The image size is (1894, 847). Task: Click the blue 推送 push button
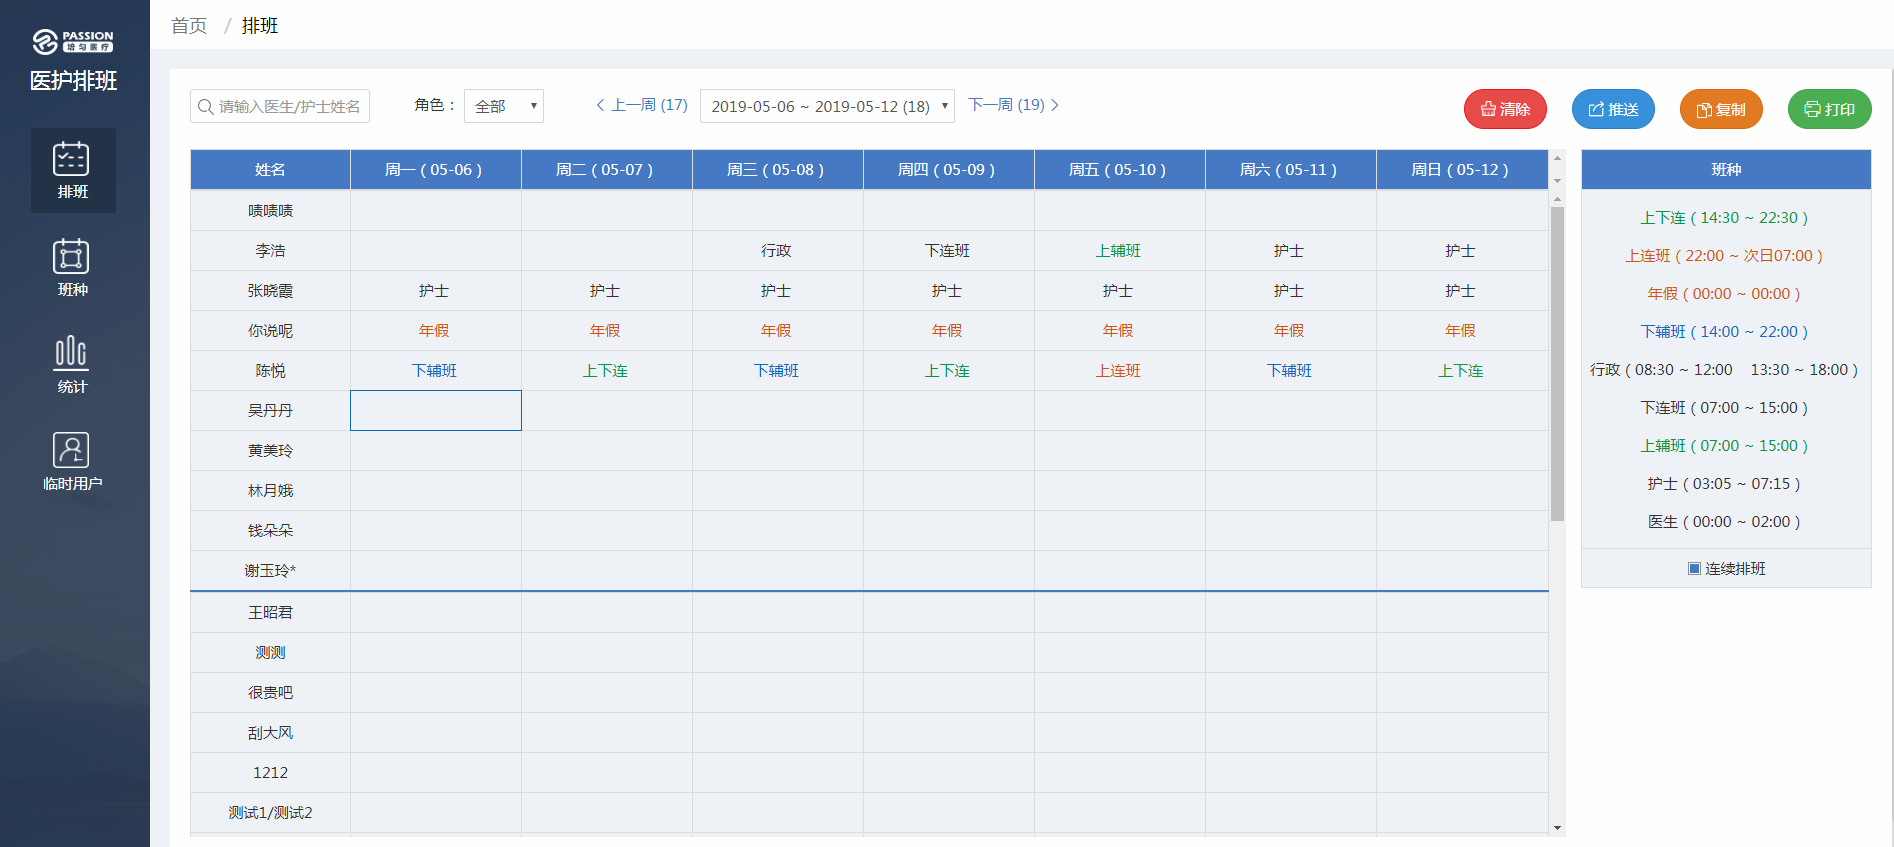pyautogui.click(x=1613, y=109)
